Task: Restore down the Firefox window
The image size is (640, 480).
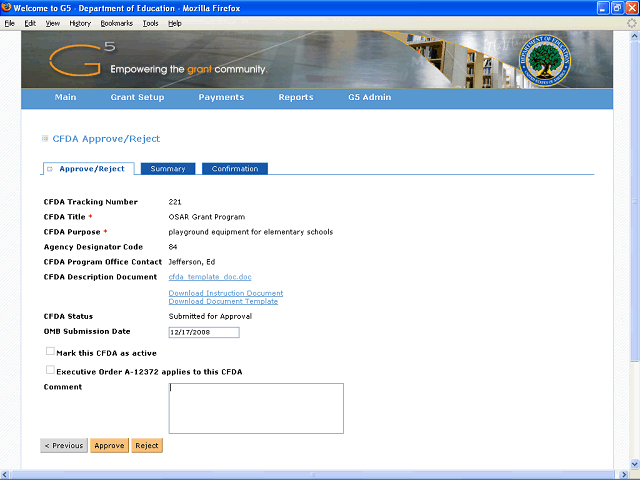Action: [x=618, y=8]
